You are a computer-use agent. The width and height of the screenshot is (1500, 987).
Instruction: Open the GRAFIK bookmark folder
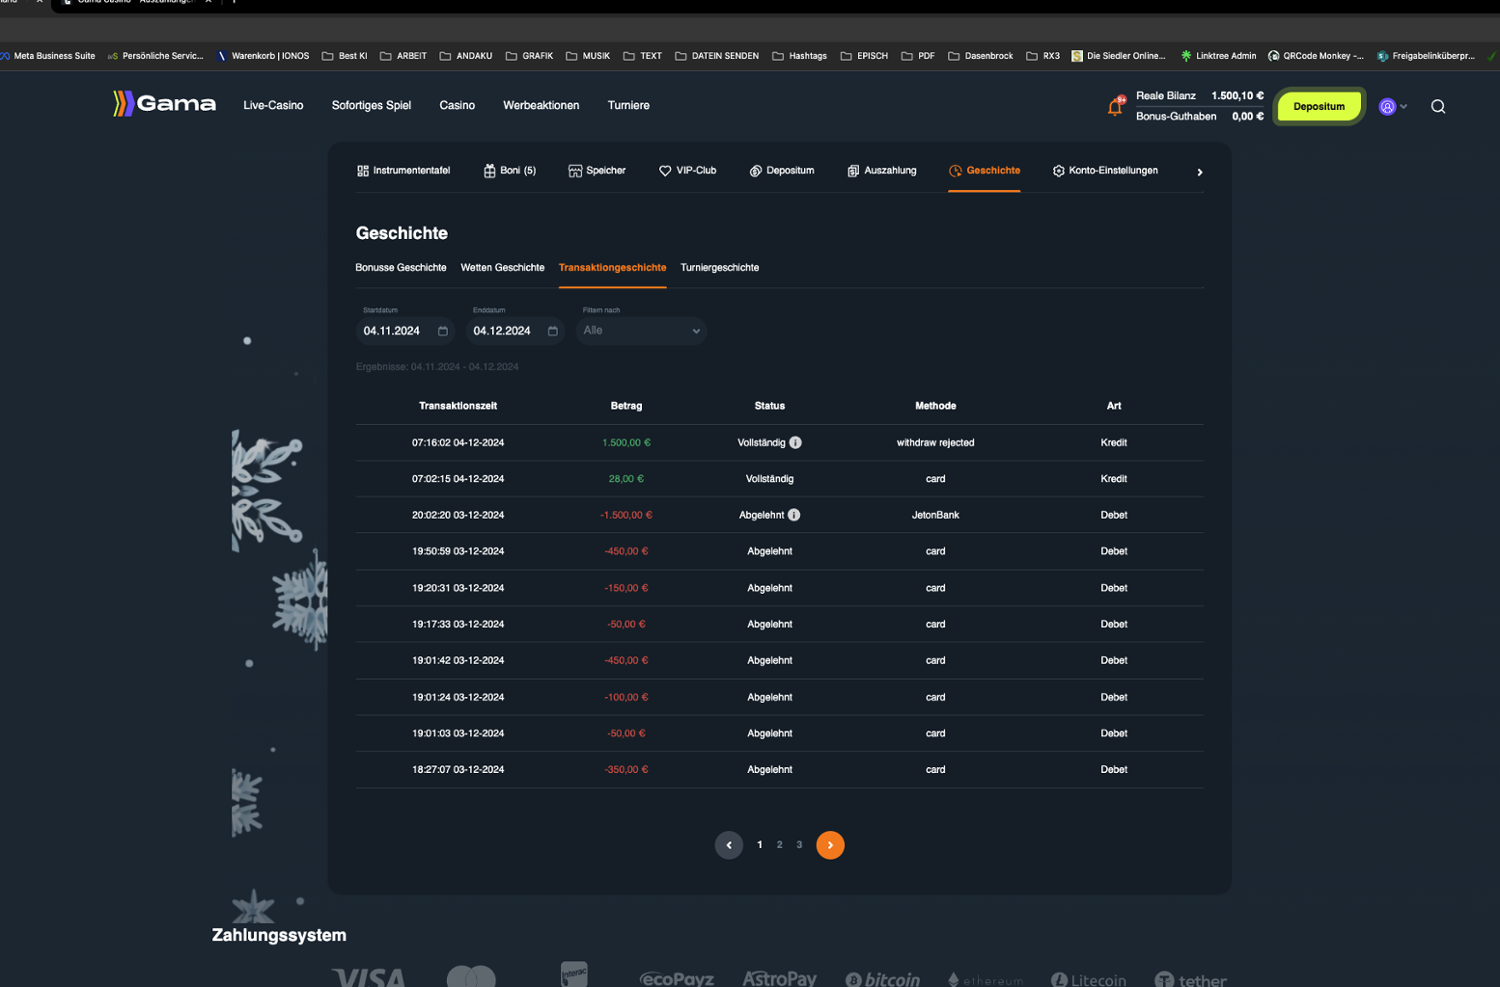pos(529,56)
